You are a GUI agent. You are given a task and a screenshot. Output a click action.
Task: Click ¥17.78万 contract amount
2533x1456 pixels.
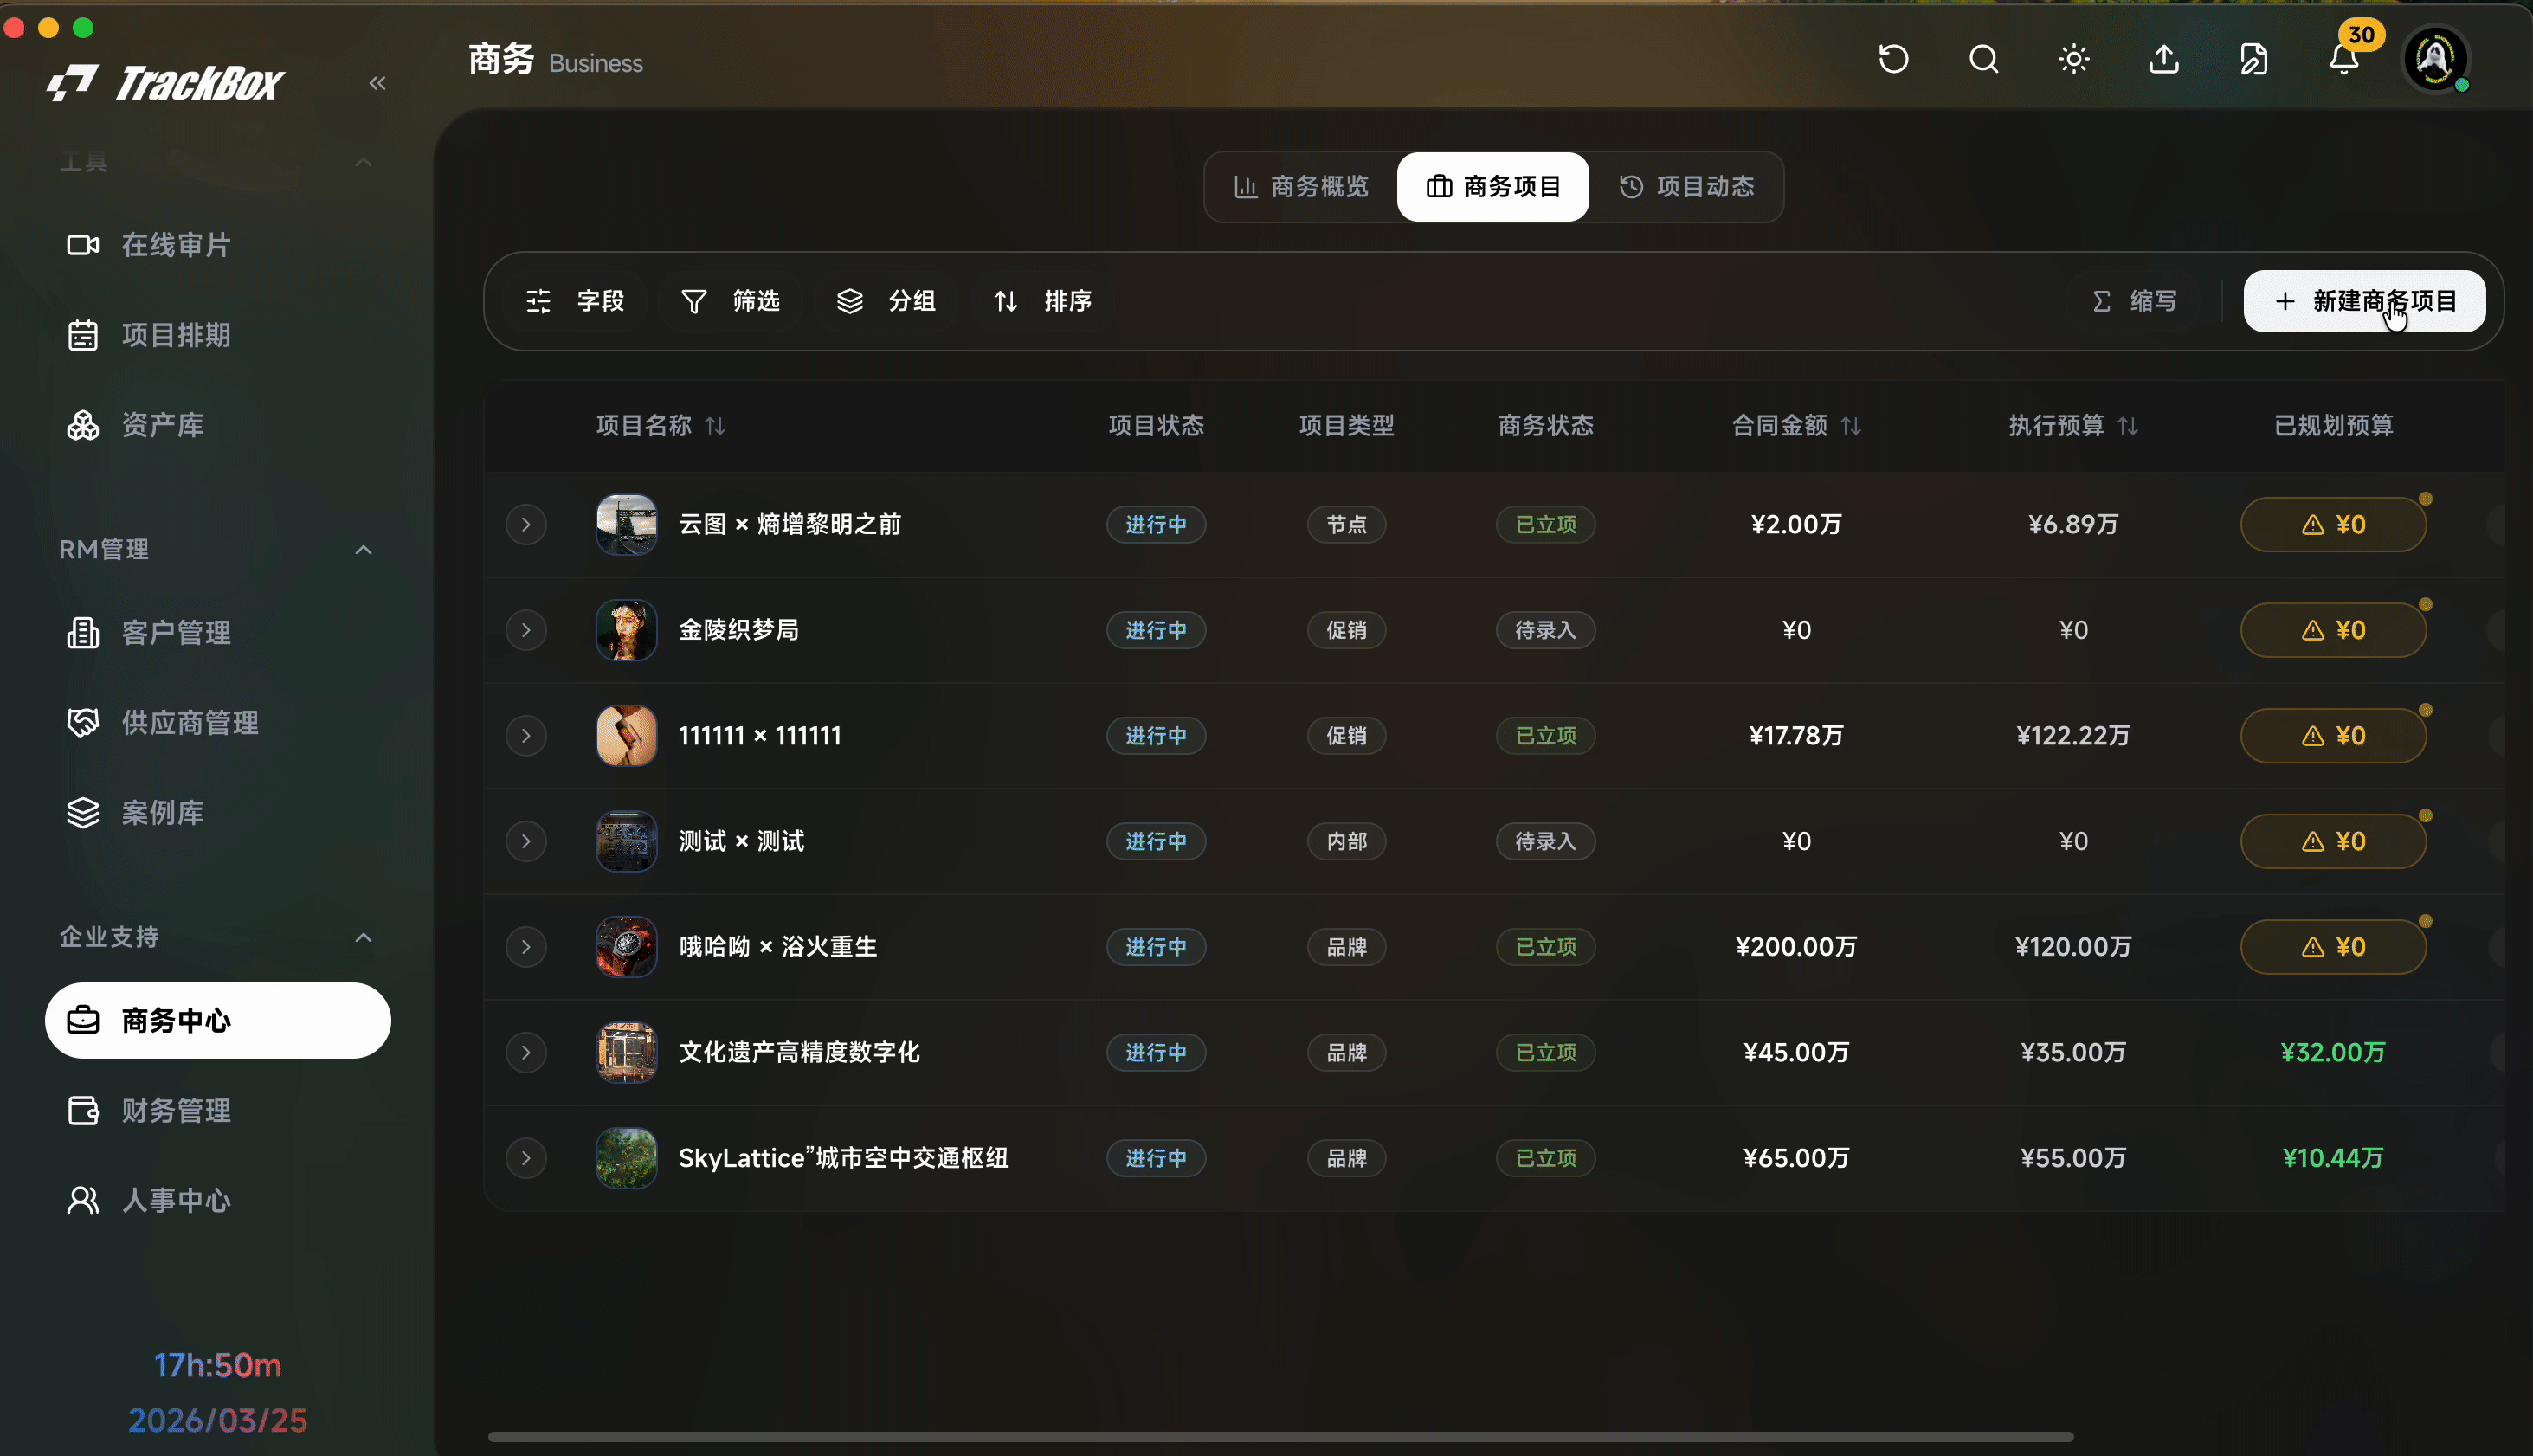(x=1796, y=736)
